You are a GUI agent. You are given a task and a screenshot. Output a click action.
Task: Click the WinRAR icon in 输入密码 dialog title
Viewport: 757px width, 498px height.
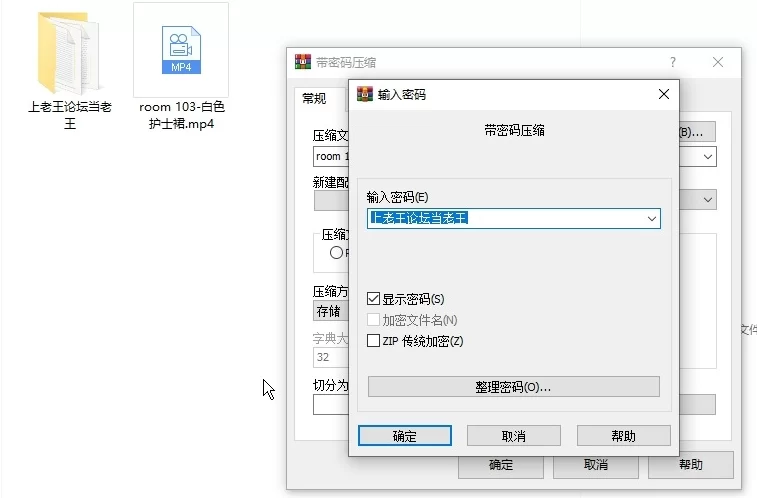364,94
